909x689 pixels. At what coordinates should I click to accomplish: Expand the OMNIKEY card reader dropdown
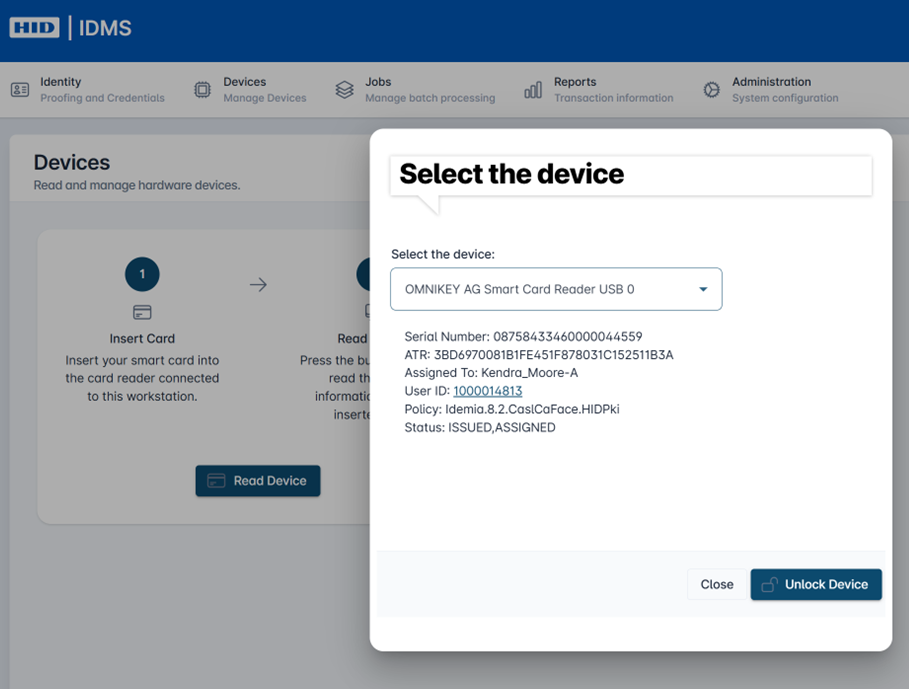click(x=556, y=289)
